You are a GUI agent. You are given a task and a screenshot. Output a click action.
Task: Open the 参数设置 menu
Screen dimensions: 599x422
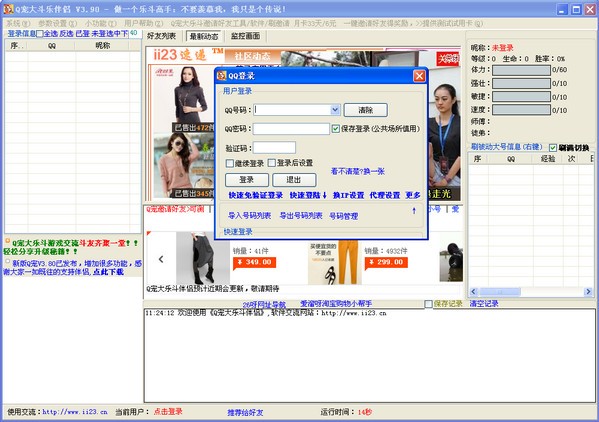[57, 24]
